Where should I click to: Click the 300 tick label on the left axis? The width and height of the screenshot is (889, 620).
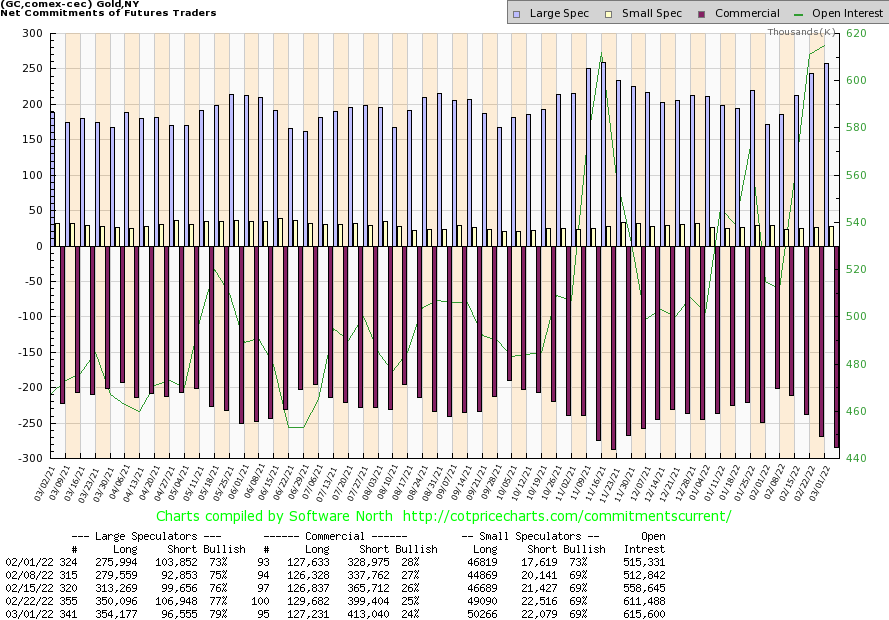point(33,33)
